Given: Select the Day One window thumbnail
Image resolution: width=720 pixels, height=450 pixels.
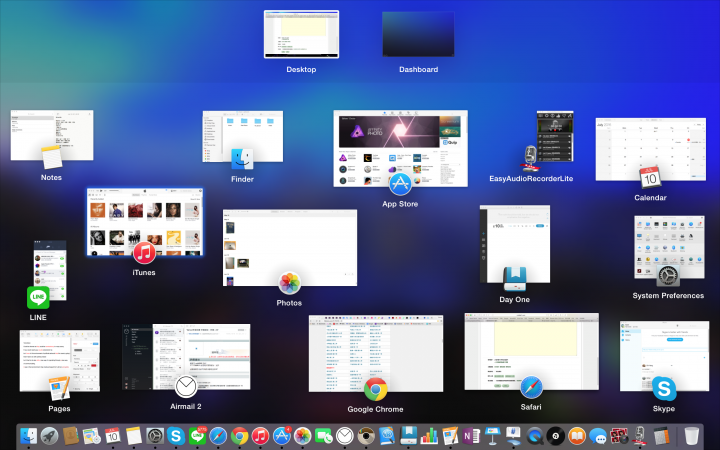Looking at the screenshot, I should 515,244.
